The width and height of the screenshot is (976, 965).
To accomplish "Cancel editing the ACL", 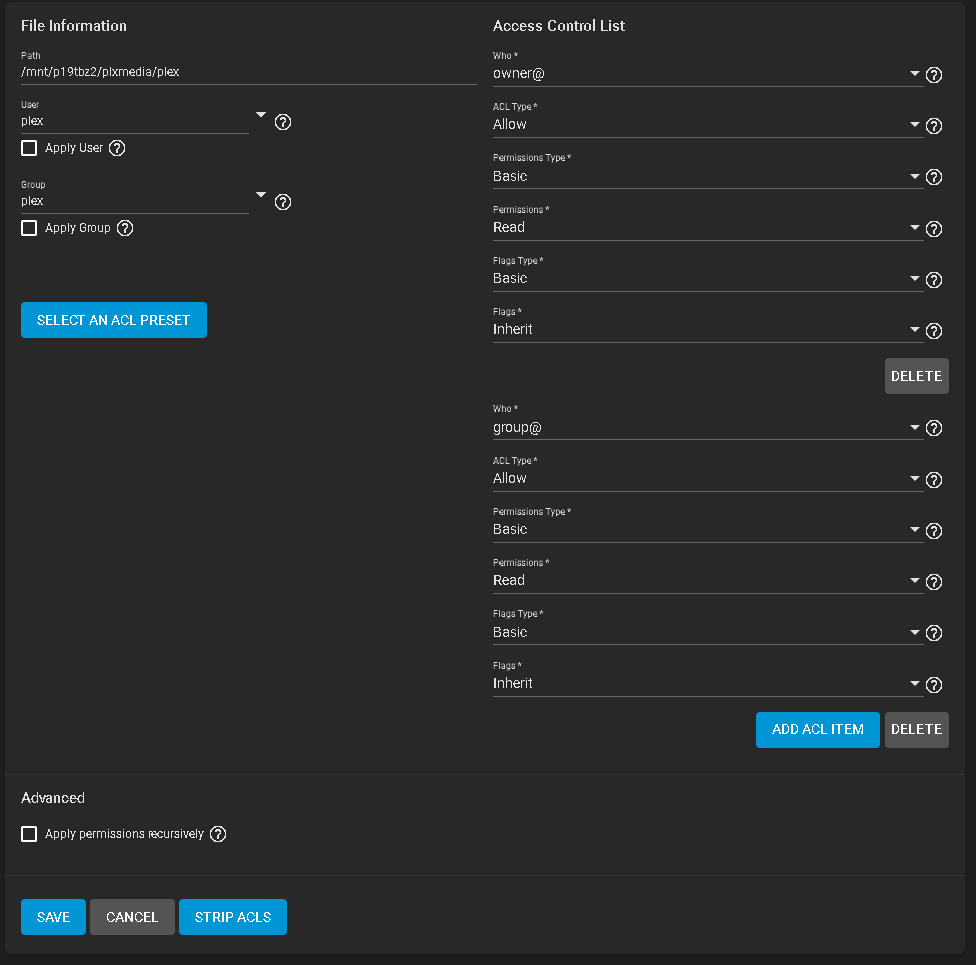I will 132,917.
